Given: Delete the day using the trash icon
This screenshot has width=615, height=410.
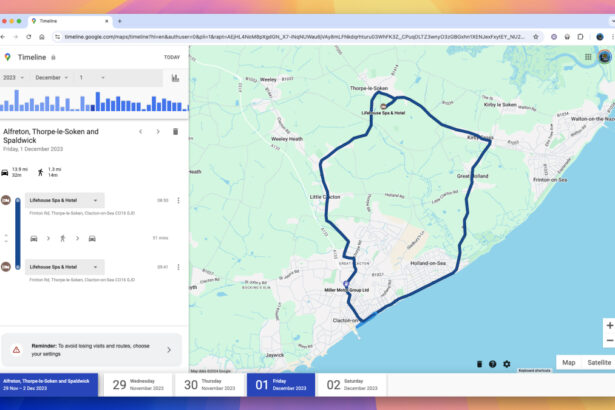Looking at the screenshot, I should coord(175,131).
